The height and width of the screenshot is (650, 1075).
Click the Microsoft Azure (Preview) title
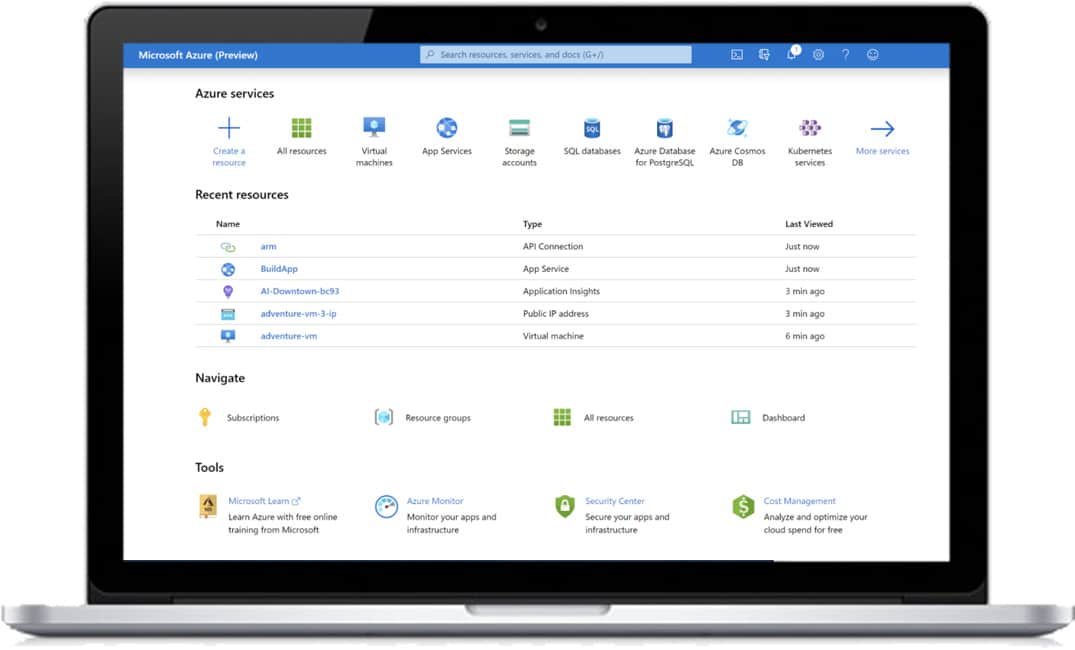[x=198, y=55]
